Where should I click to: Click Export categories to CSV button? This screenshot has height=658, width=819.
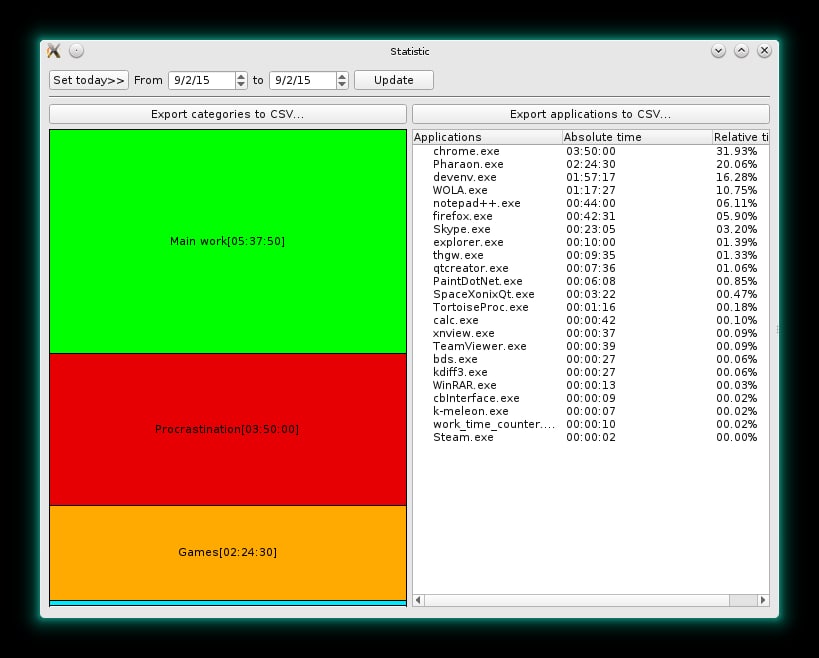pos(228,114)
